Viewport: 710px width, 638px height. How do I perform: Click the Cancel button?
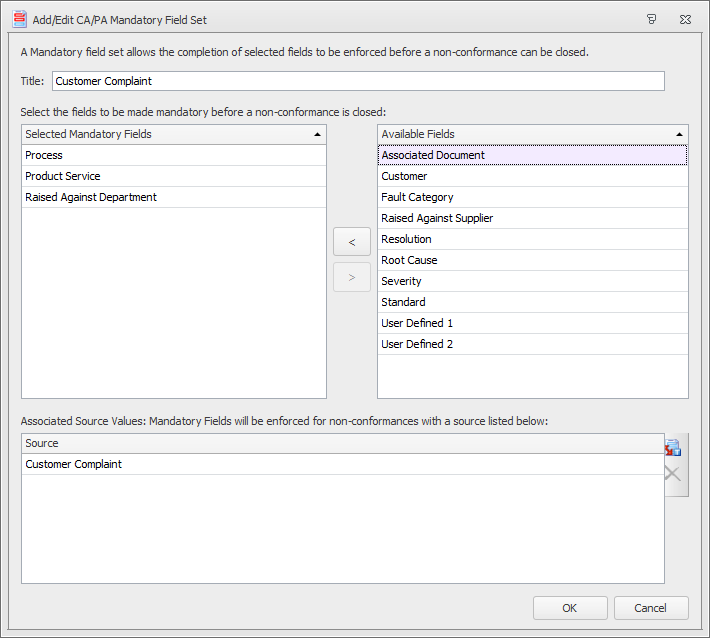coord(651,608)
